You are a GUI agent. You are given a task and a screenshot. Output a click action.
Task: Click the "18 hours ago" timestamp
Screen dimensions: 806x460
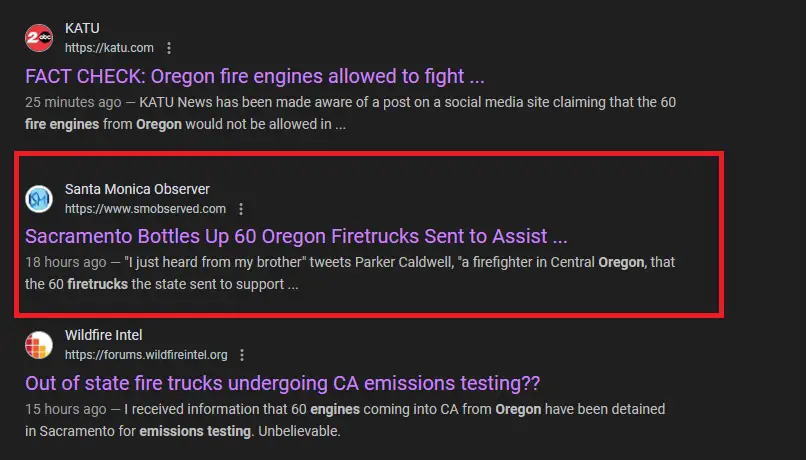[x=65, y=263]
